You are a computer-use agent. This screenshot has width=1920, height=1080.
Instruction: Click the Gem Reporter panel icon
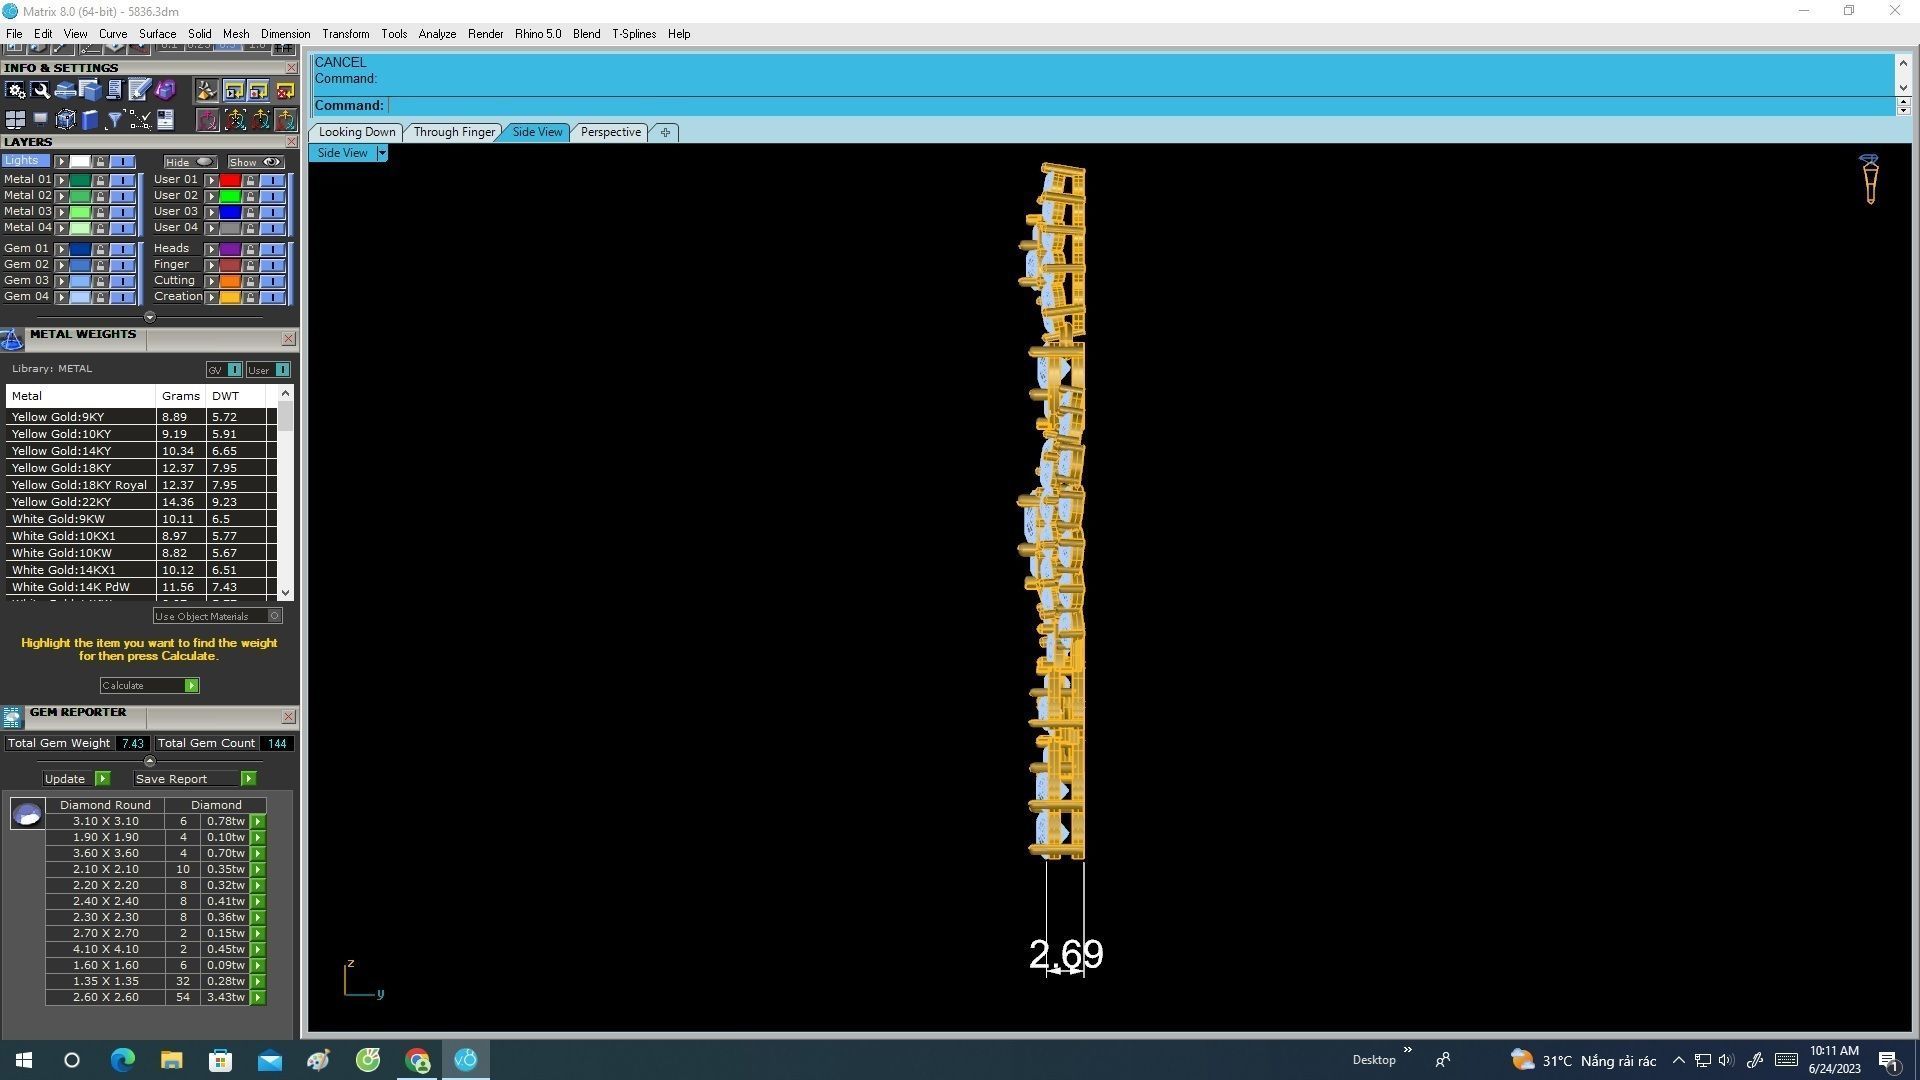(x=12, y=717)
